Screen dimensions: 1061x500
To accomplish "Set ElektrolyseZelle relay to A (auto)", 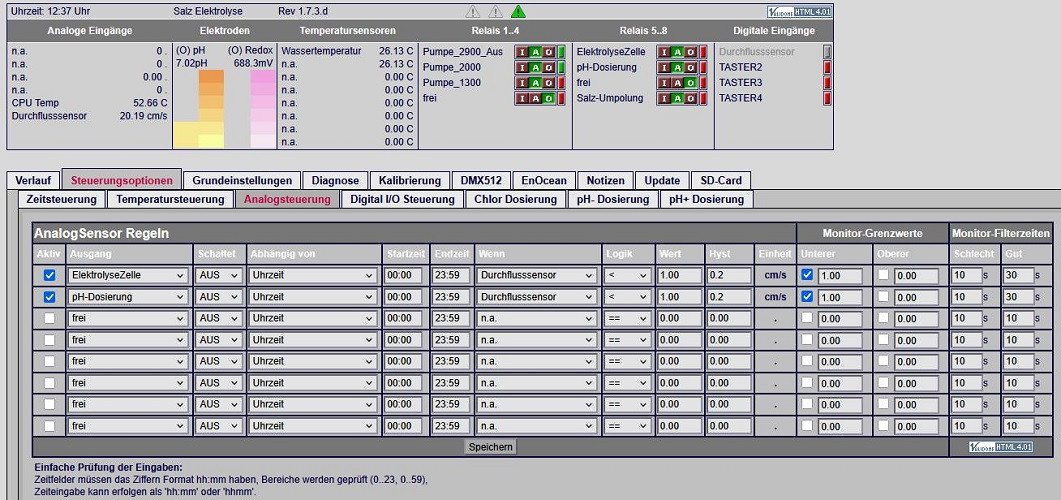I will pyautogui.click(x=678, y=51).
